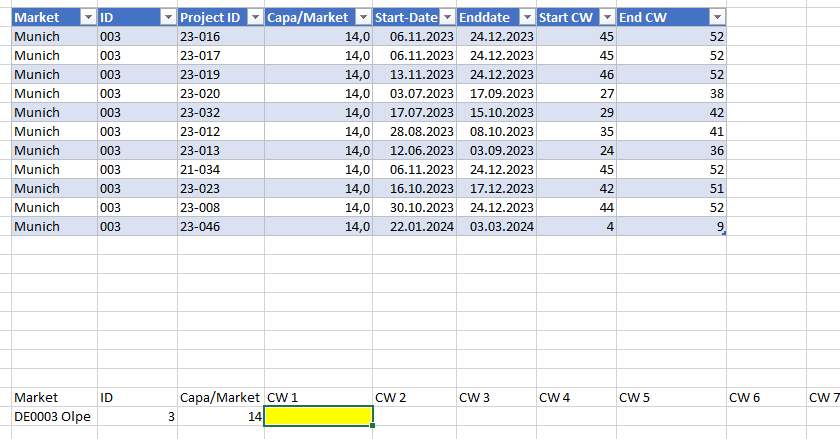The width and height of the screenshot is (840, 439).
Task: Select the Project ID cell 23-012
Action: tap(221, 131)
